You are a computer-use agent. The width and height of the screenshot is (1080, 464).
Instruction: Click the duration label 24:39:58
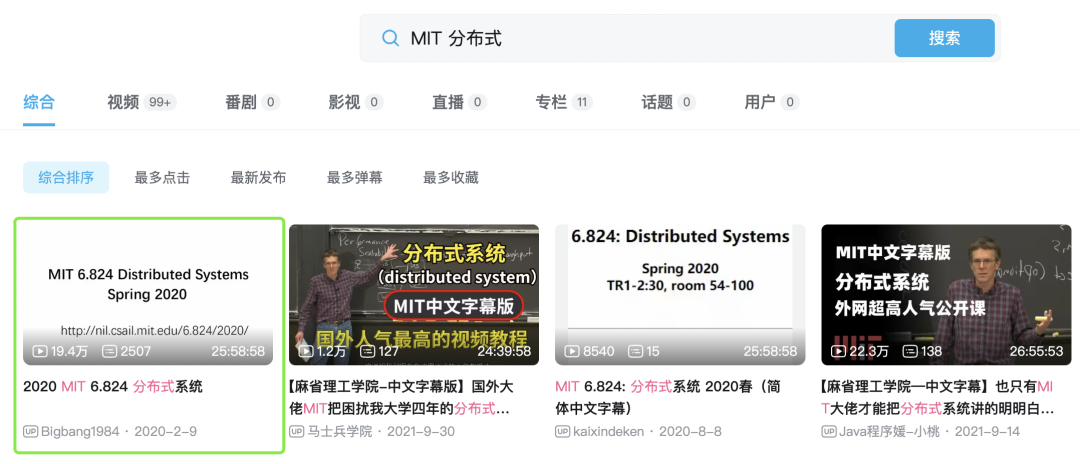click(504, 351)
